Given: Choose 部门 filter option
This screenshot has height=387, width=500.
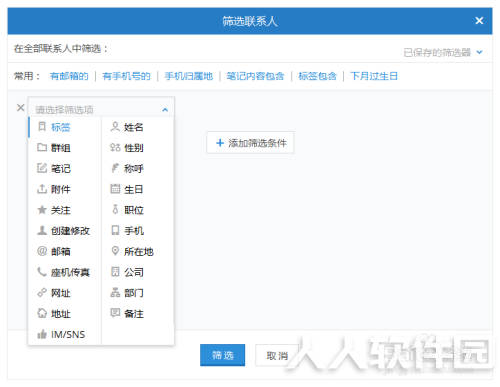Looking at the screenshot, I should click(138, 293).
